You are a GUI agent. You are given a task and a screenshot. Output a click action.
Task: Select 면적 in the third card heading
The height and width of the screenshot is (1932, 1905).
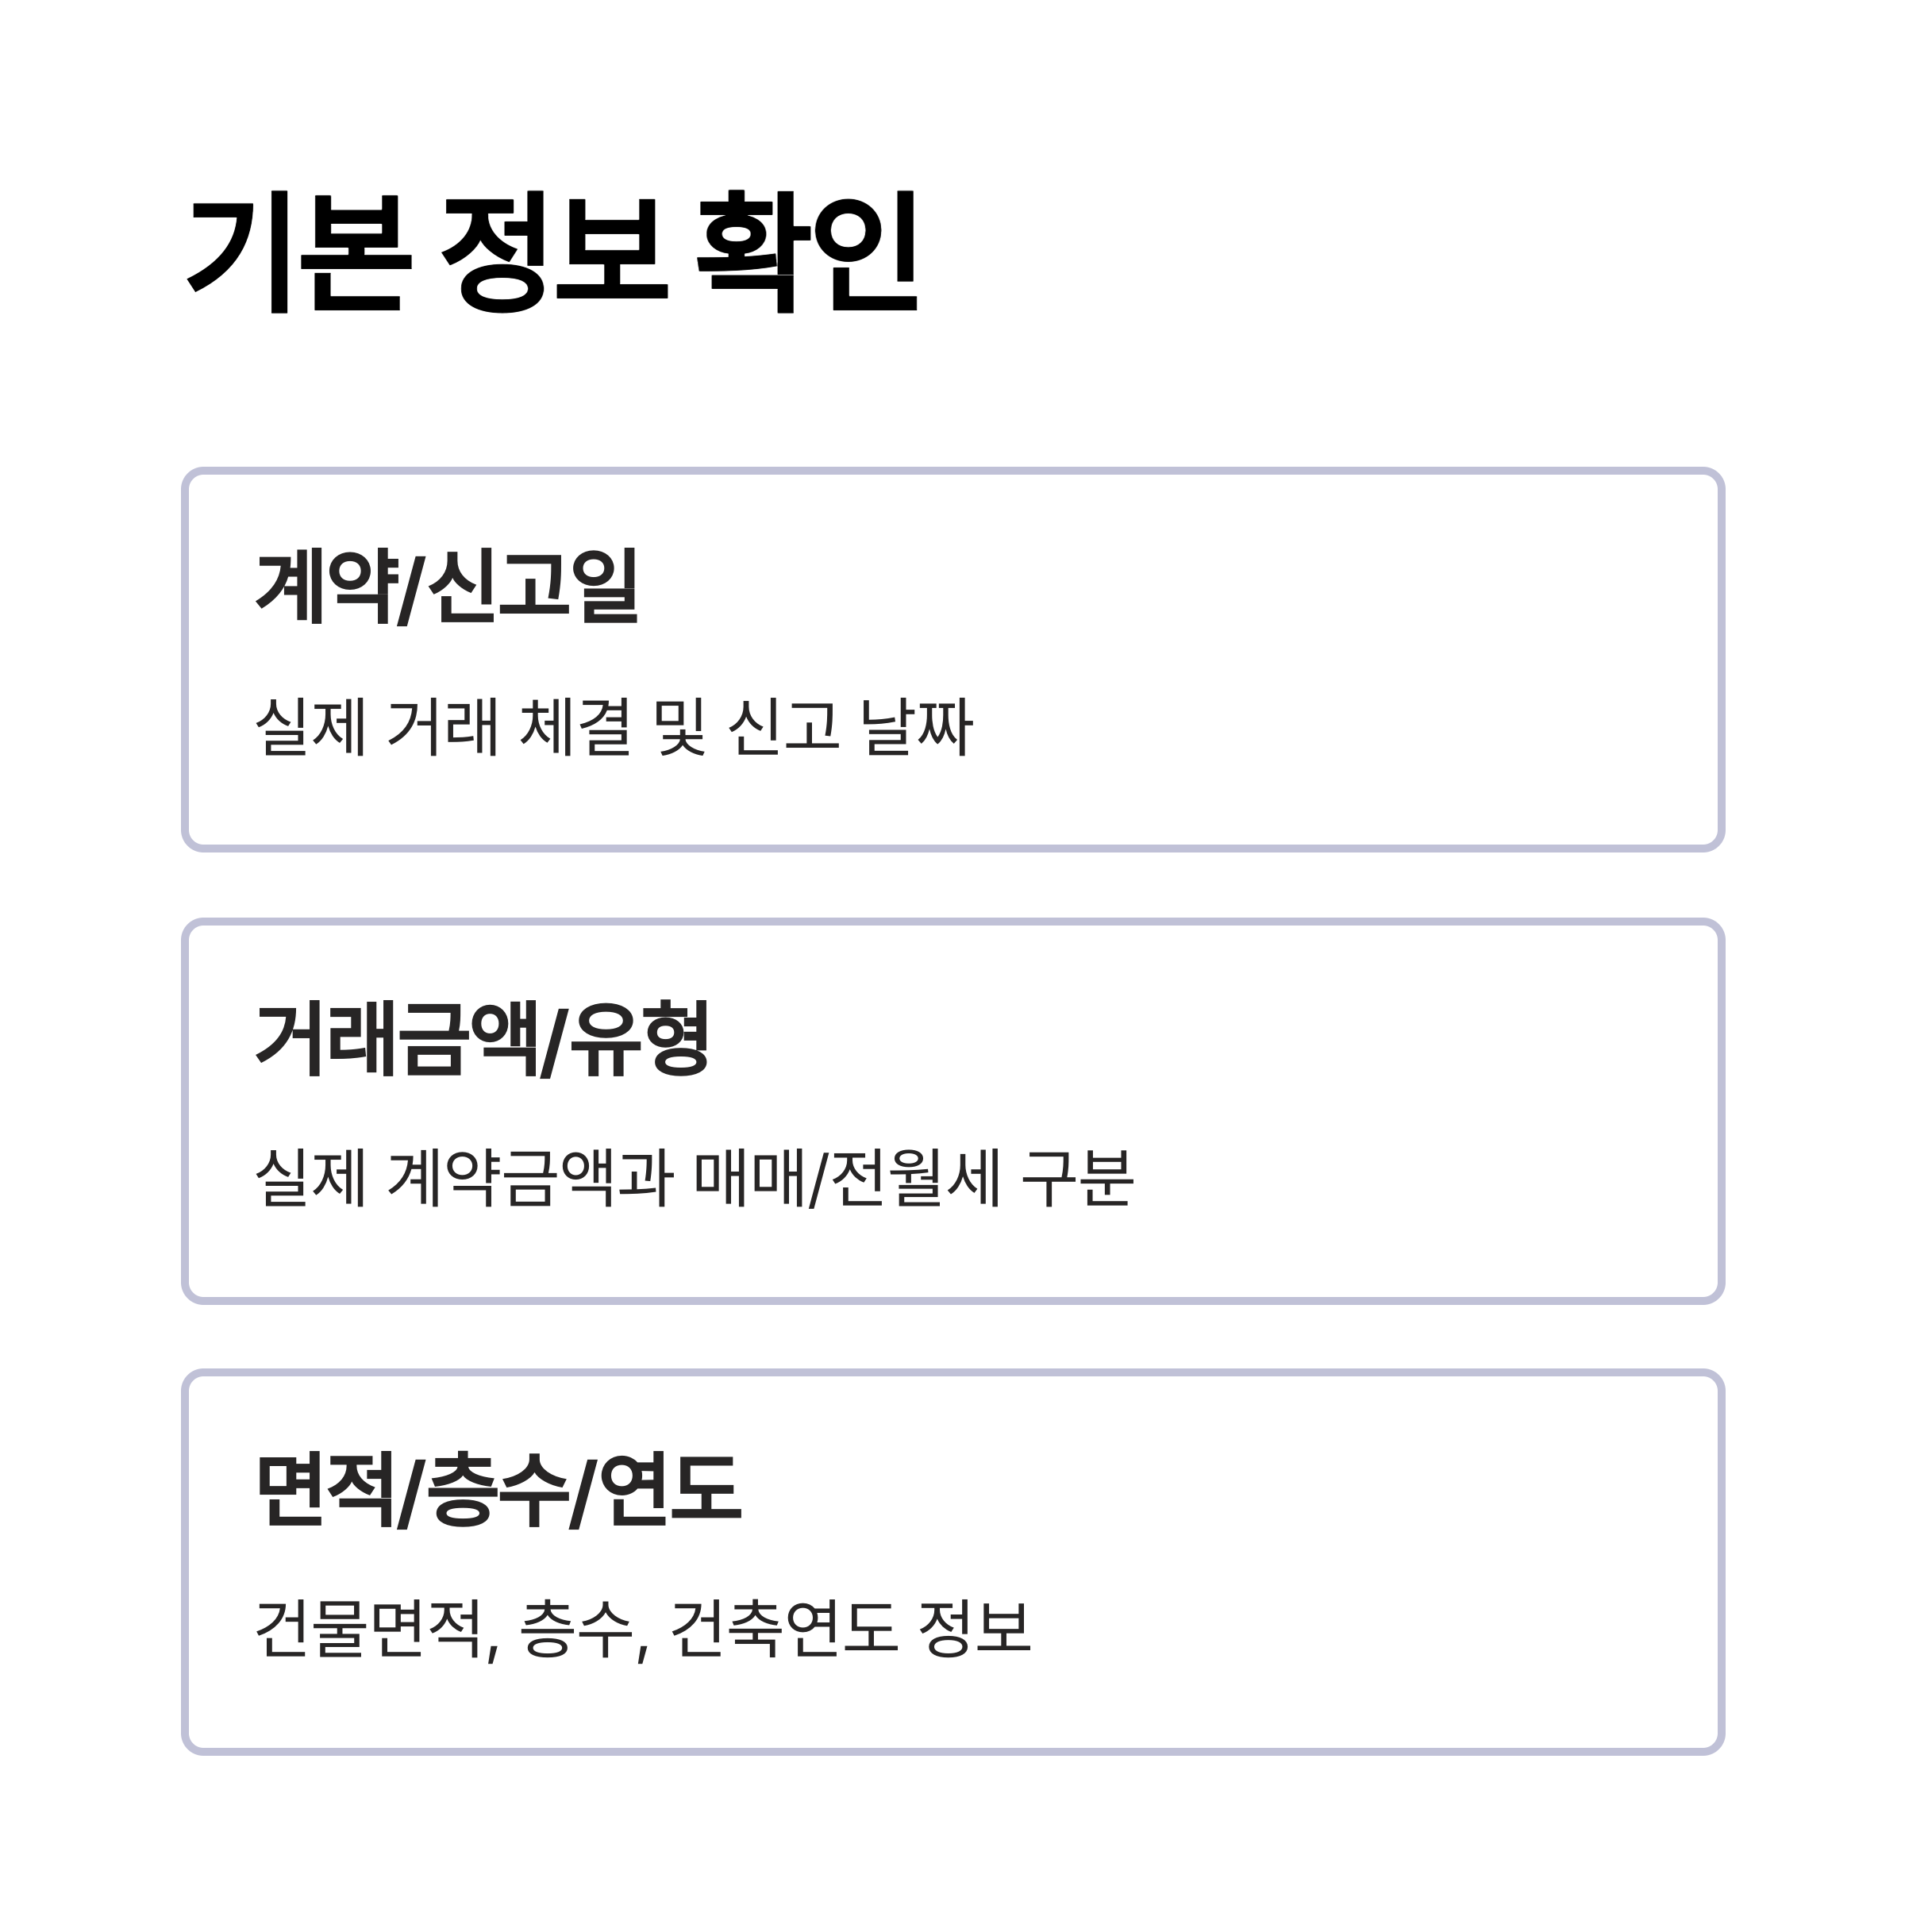coord(324,1491)
